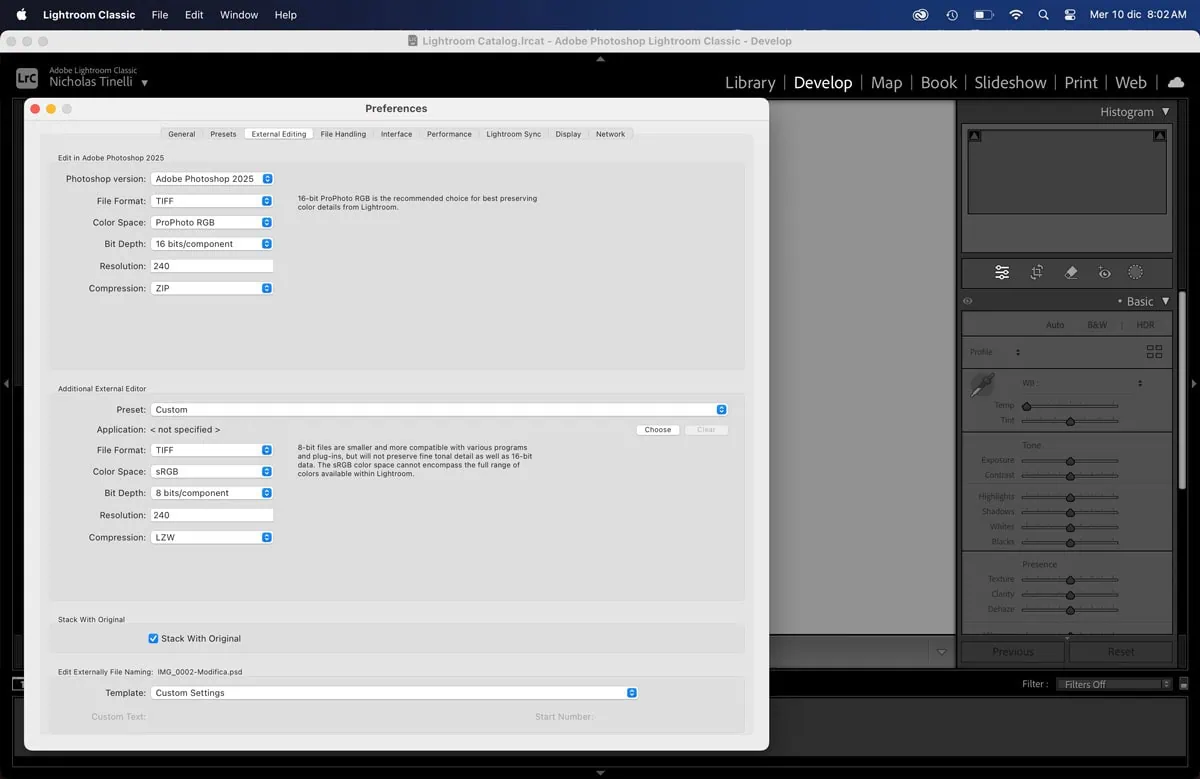
Task: Click the Resolution field showing 240
Action: (x=212, y=265)
